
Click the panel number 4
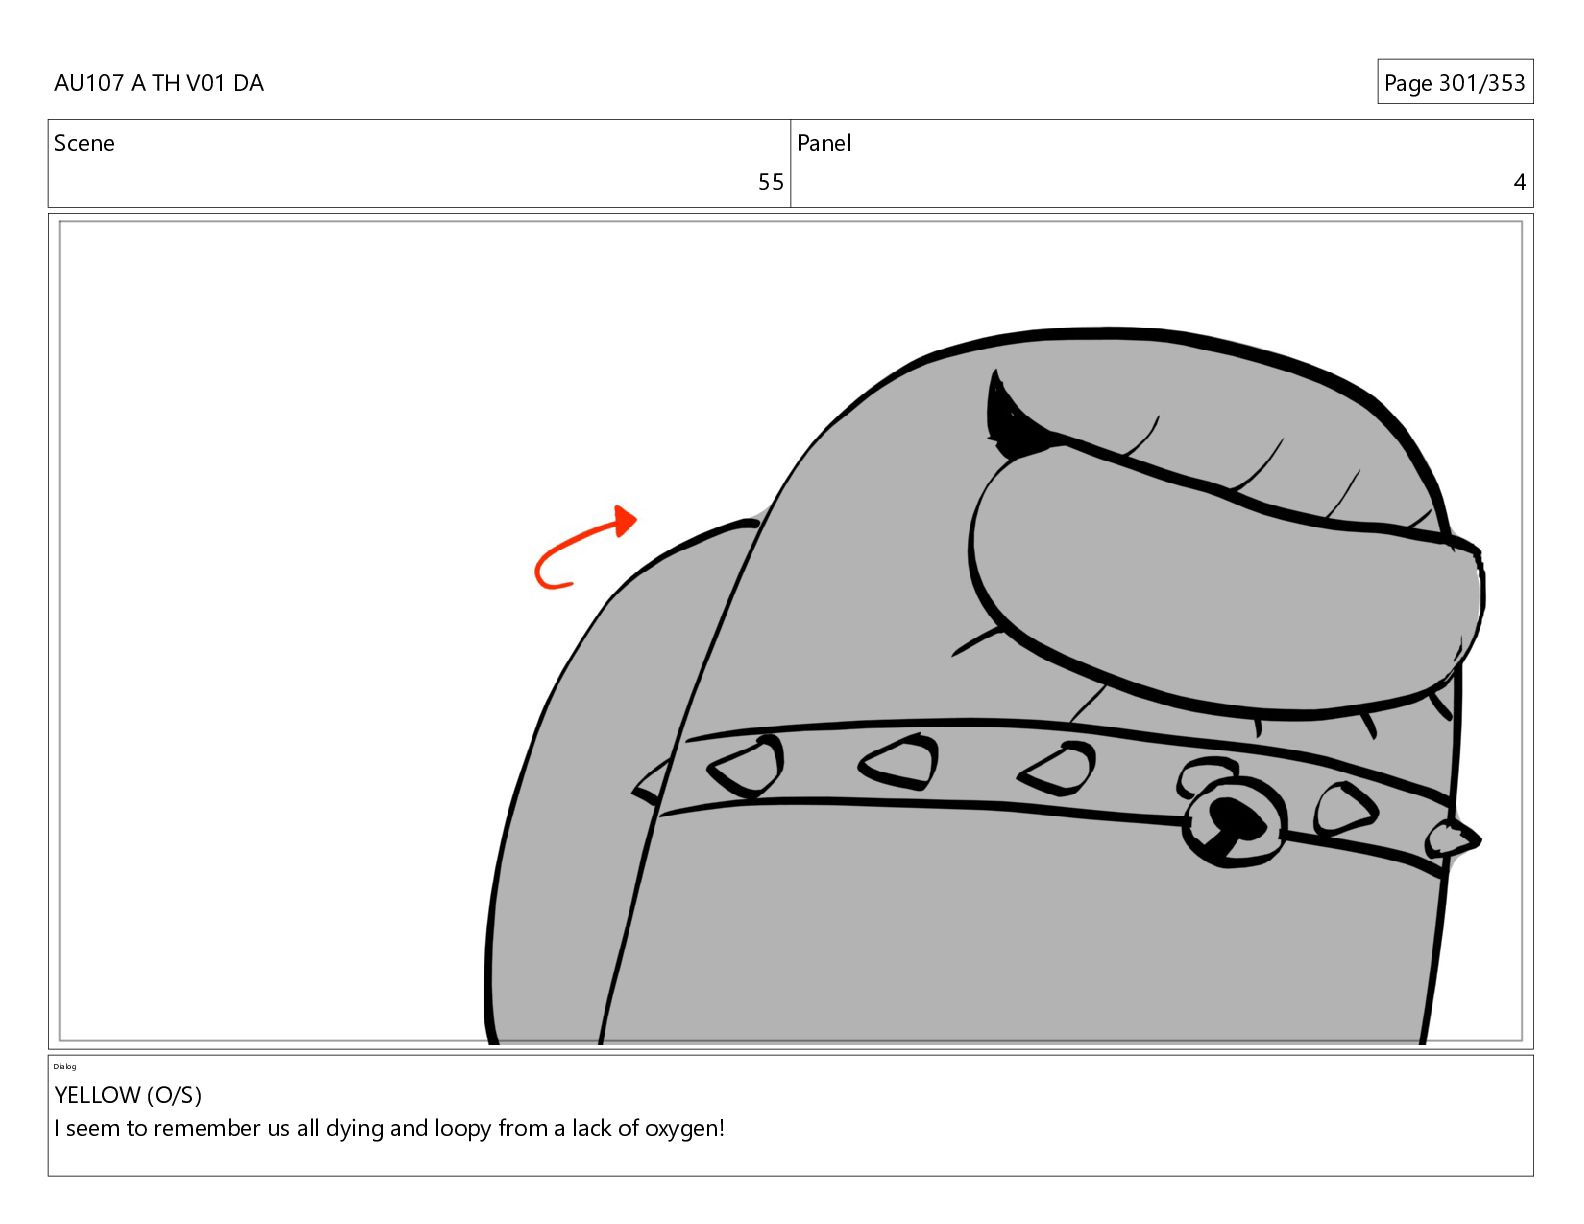[1519, 182]
